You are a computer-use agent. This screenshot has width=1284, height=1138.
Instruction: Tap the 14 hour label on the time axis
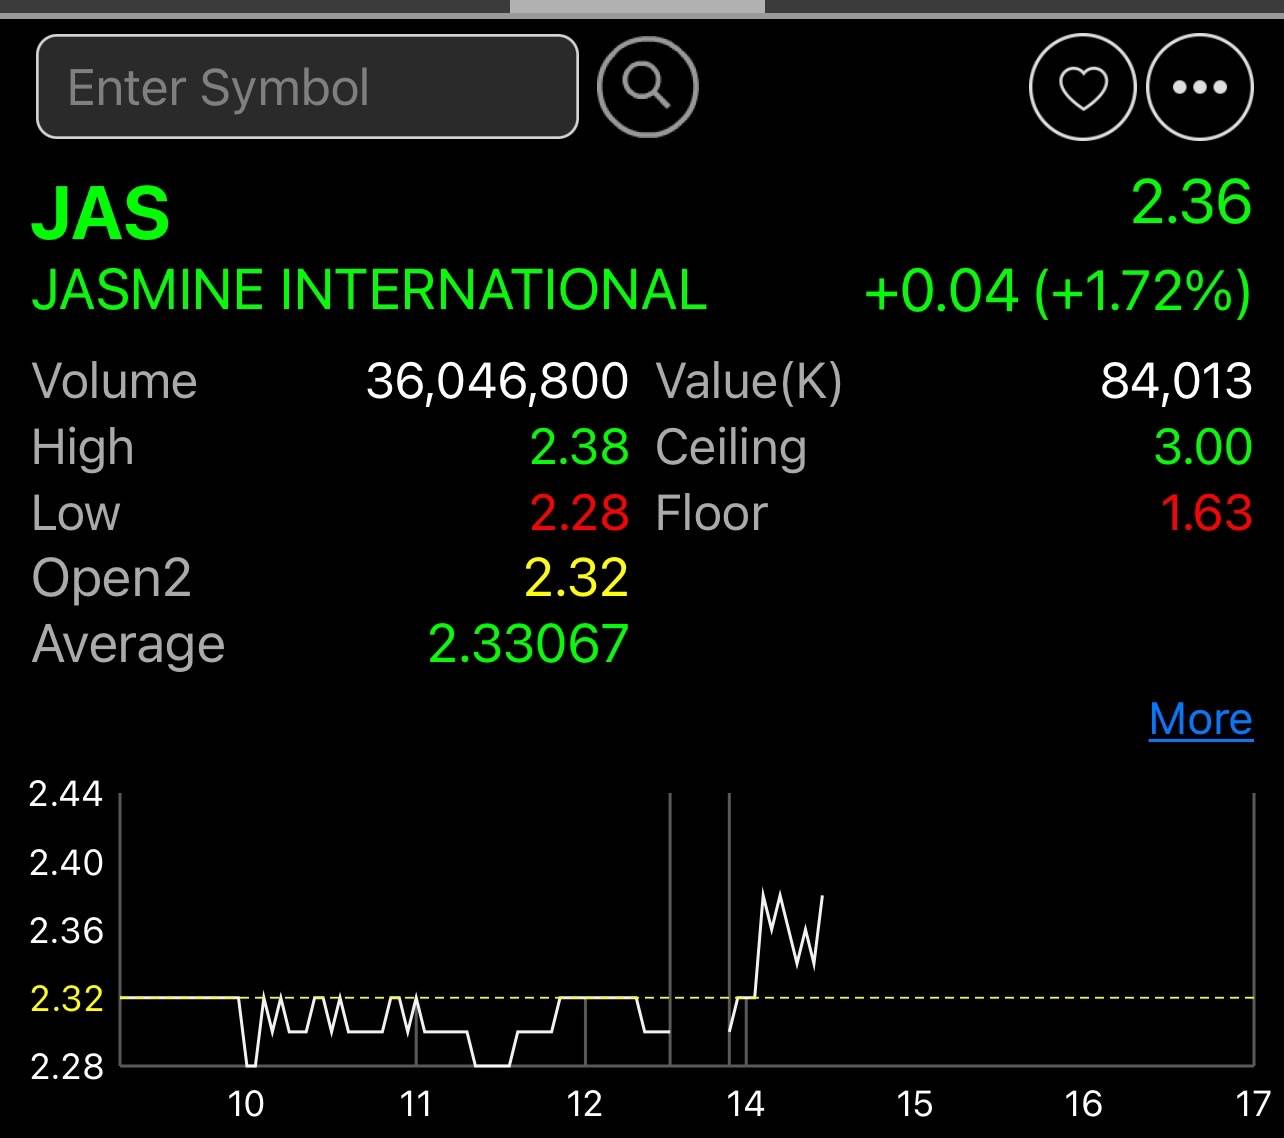coord(746,1104)
